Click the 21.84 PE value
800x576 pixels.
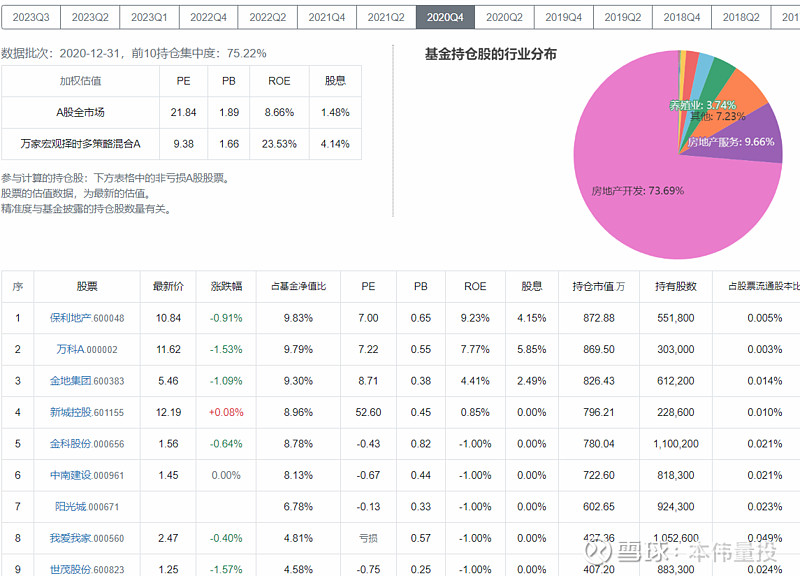coord(183,112)
